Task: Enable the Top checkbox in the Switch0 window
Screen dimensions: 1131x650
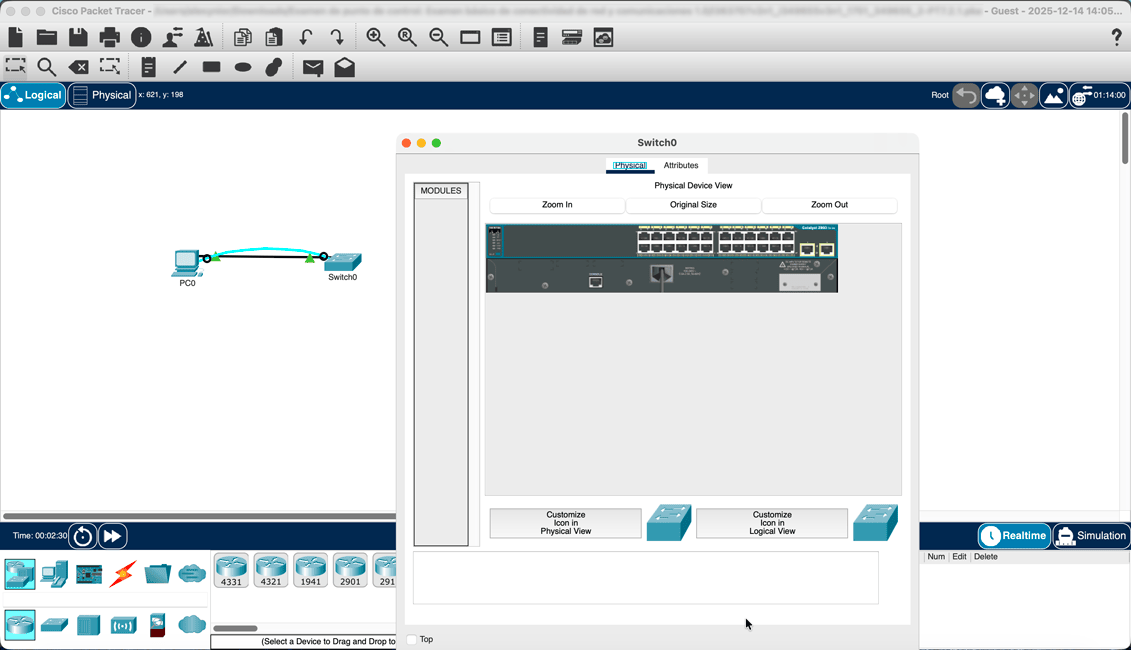Action: [x=411, y=639]
